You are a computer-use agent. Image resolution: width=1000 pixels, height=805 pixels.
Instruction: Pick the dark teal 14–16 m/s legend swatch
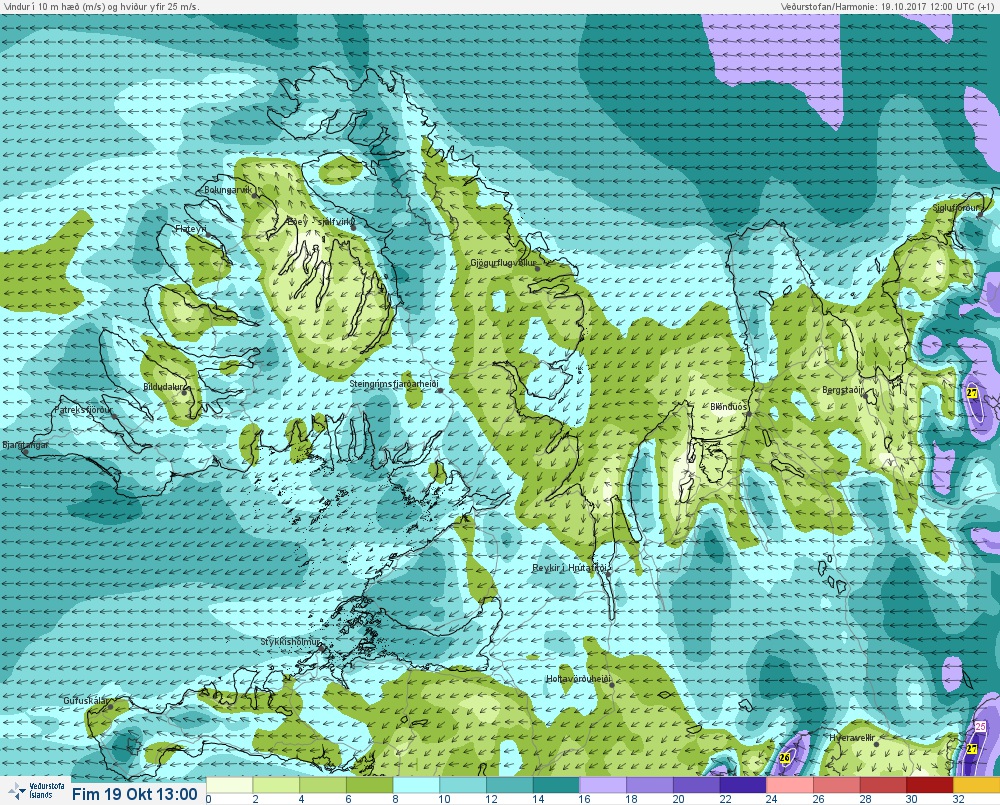click(555, 785)
